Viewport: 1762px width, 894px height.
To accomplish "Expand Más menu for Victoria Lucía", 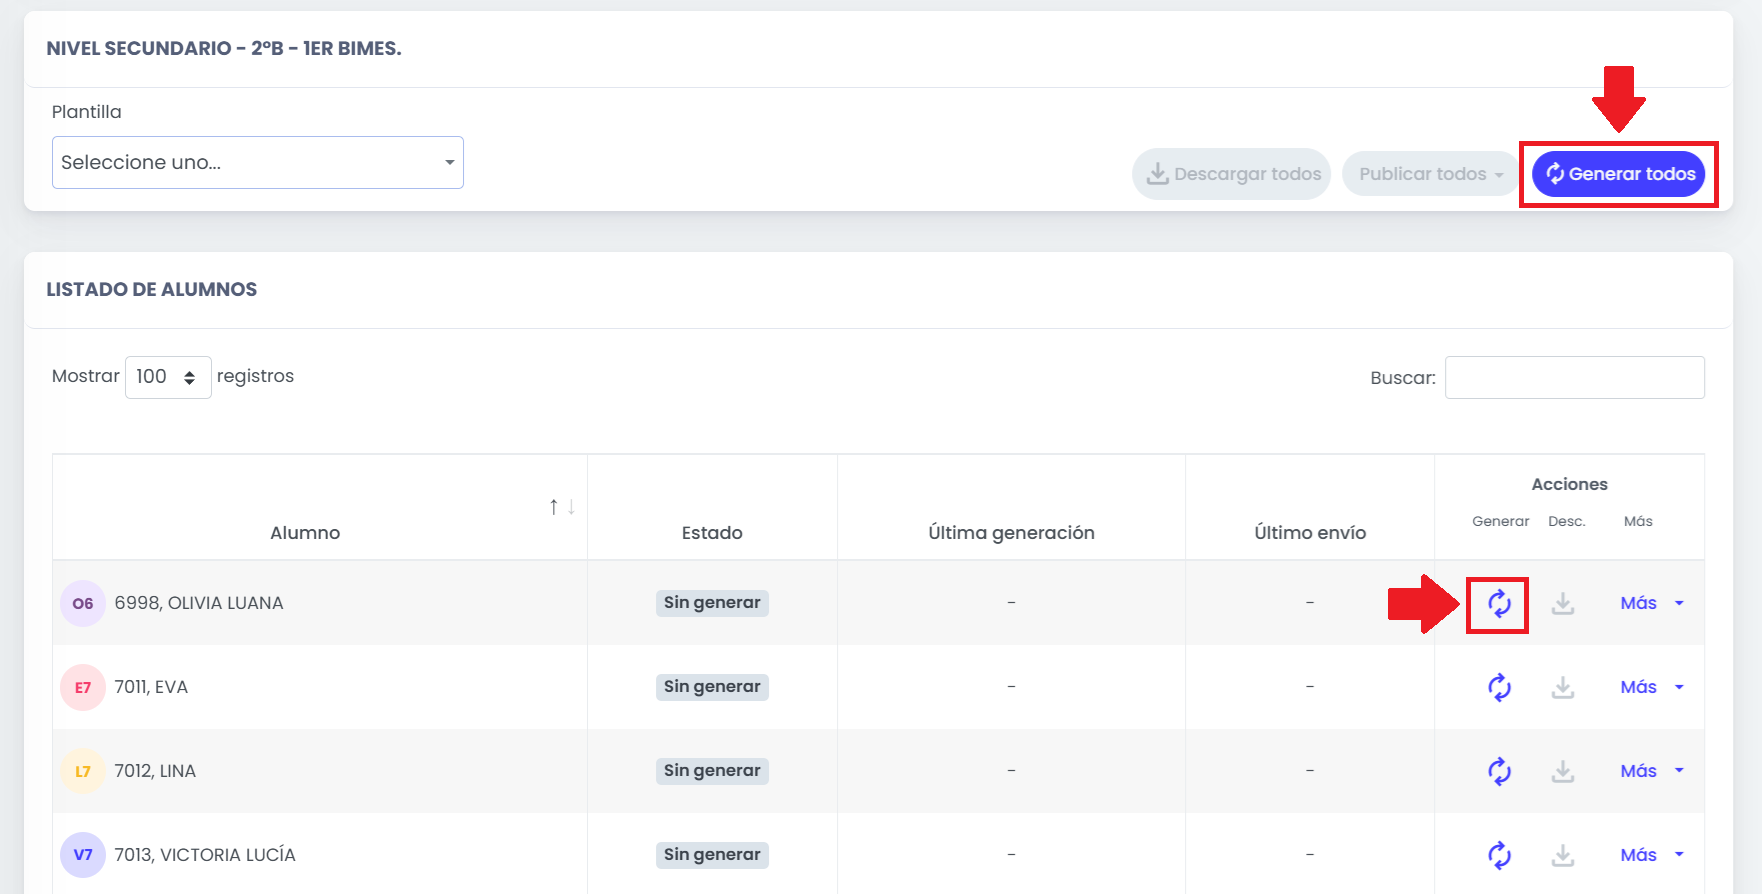I will point(1652,855).
